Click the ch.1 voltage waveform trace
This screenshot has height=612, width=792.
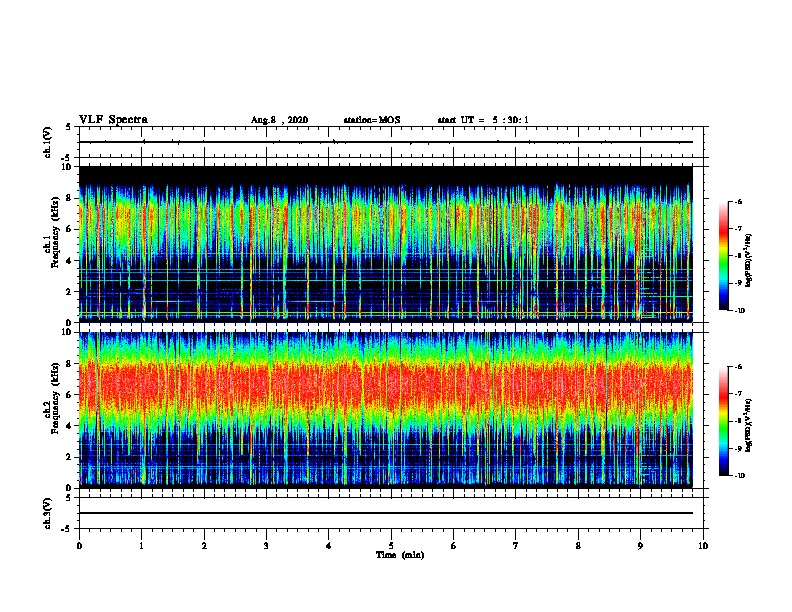coord(386,142)
